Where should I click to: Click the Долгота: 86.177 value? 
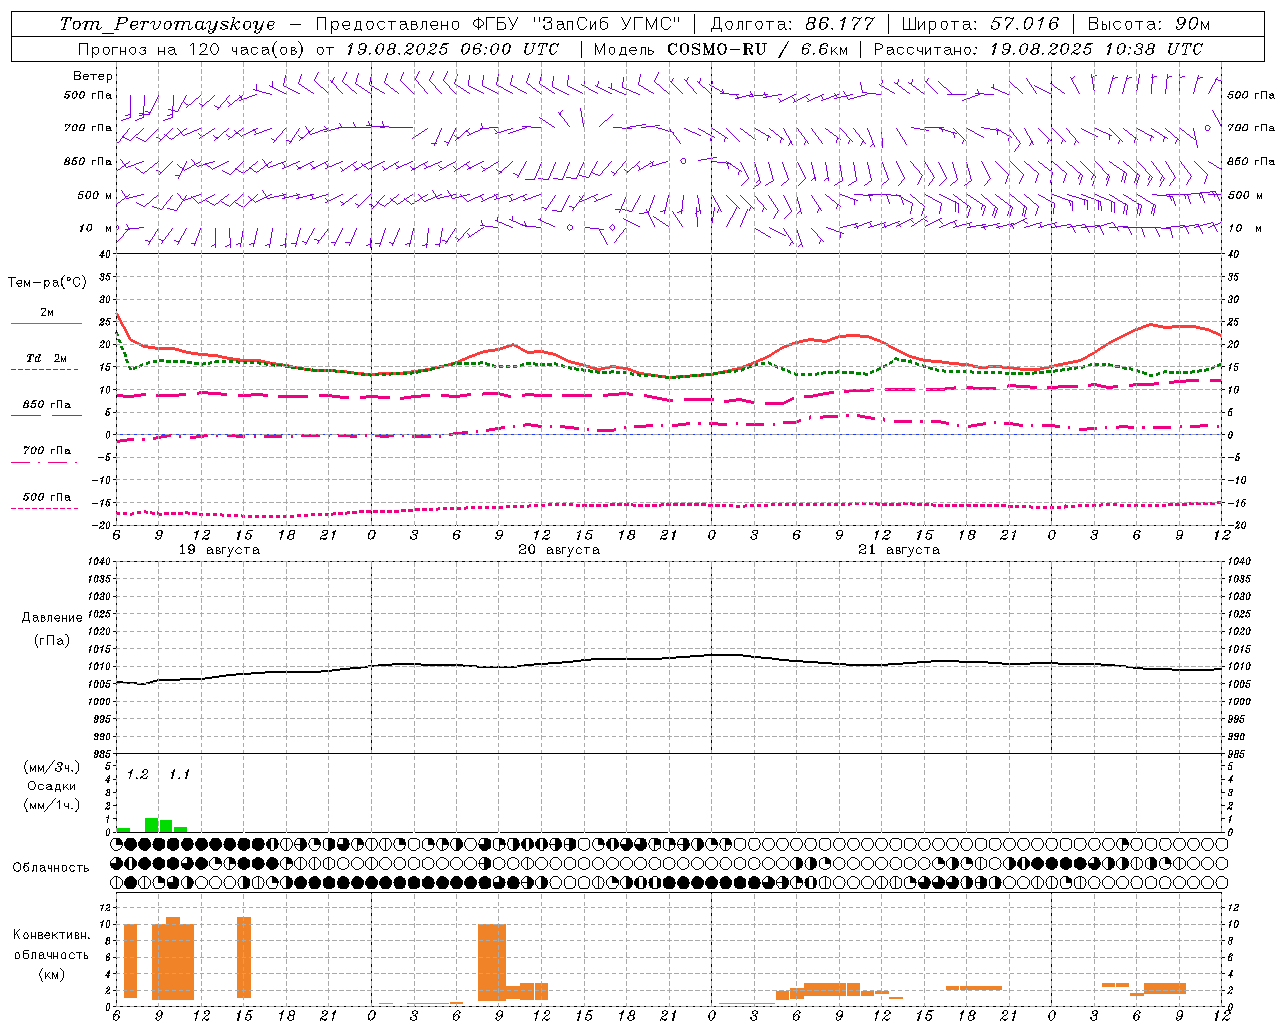[x=792, y=24]
